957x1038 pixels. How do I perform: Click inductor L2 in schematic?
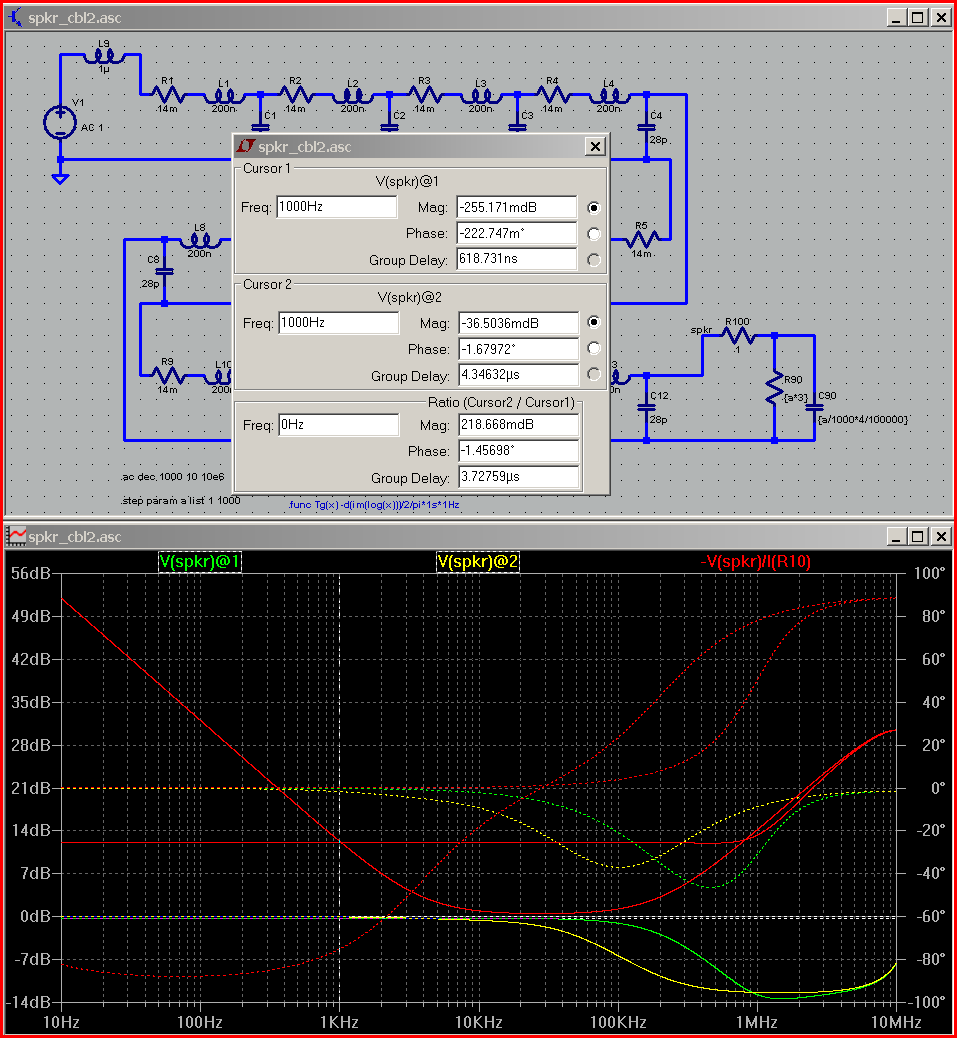pos(353,97)
